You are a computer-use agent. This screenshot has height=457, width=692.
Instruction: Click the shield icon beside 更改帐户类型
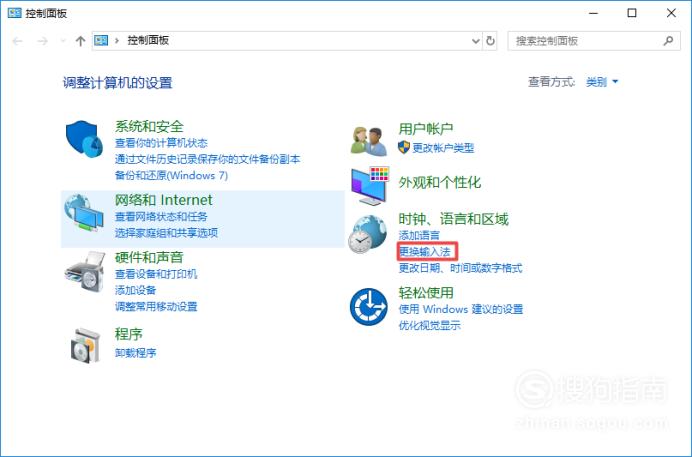click(x=403, y=147)
